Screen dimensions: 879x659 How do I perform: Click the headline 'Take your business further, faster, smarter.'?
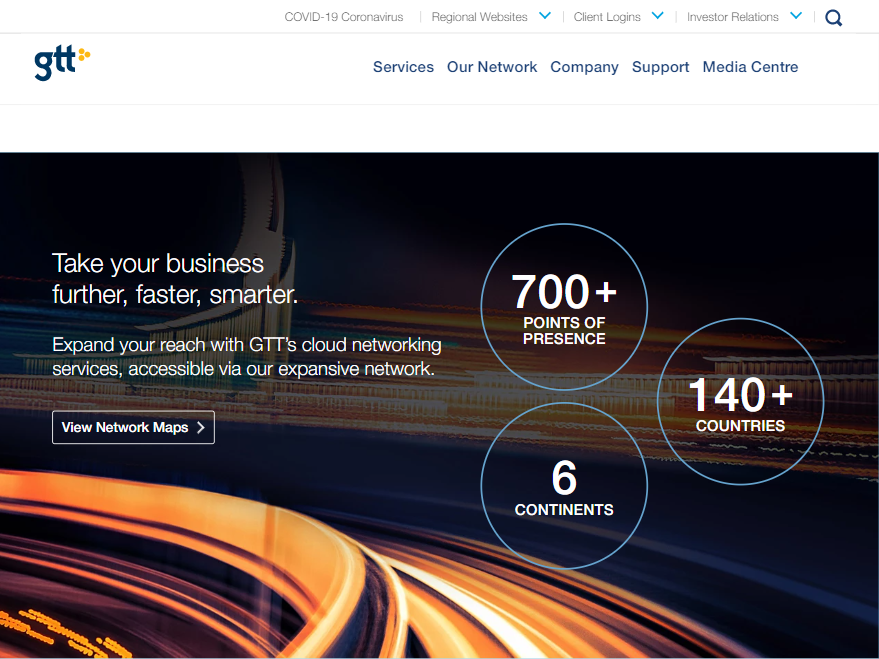(175, 279)
